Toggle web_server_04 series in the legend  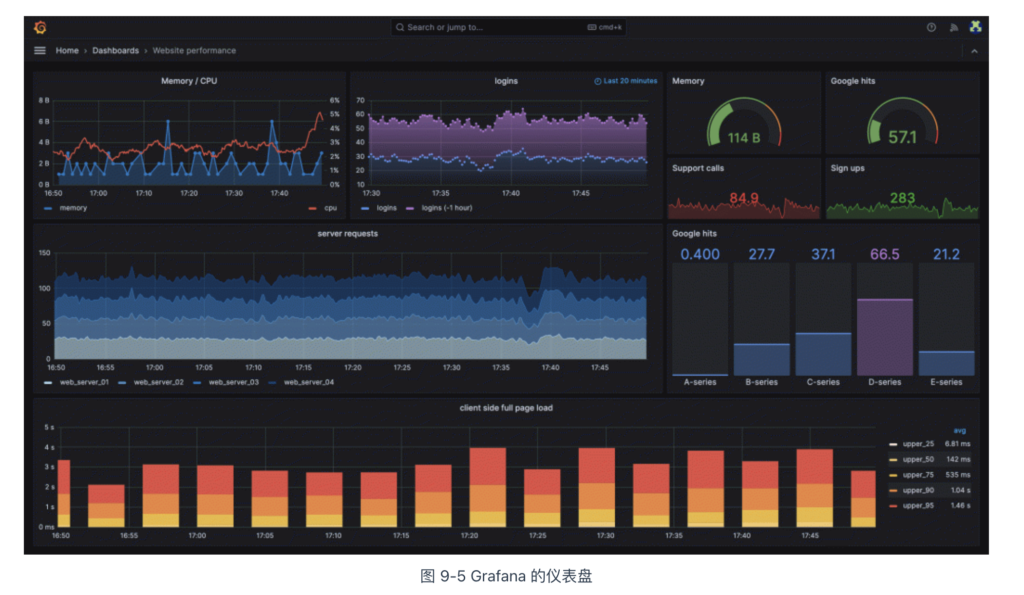coord(309,382)
